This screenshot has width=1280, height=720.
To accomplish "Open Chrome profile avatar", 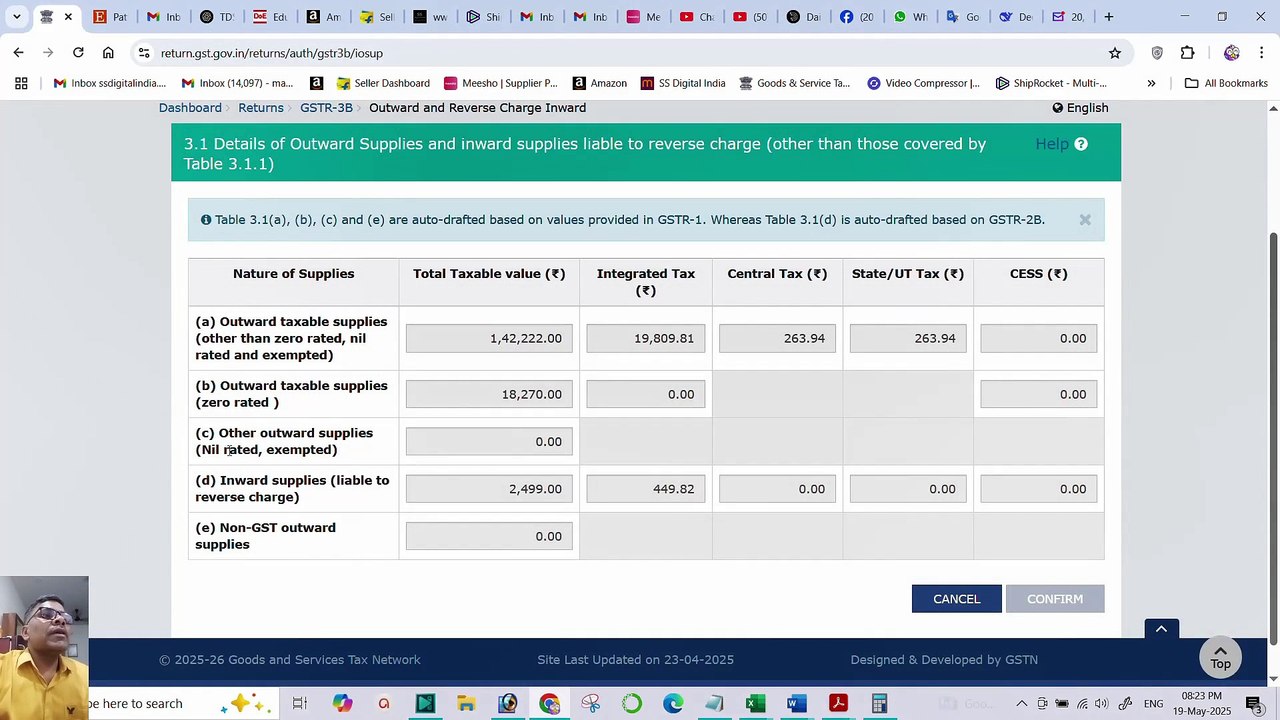I will [x=1231, y=53].
